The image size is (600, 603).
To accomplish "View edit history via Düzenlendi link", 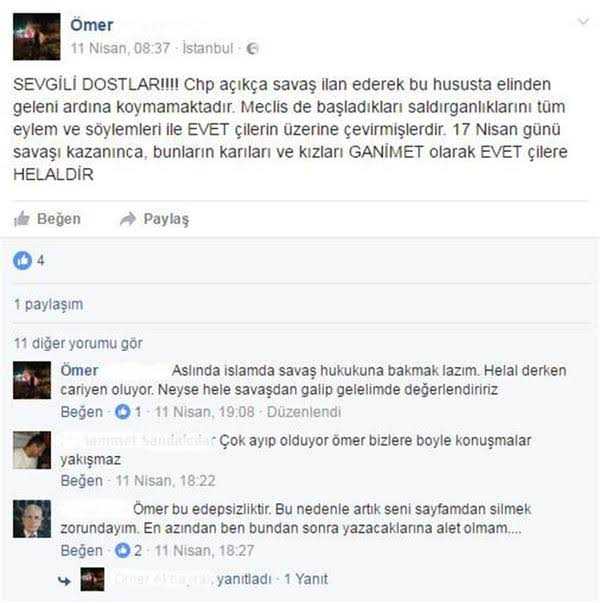I will (304, 412).
